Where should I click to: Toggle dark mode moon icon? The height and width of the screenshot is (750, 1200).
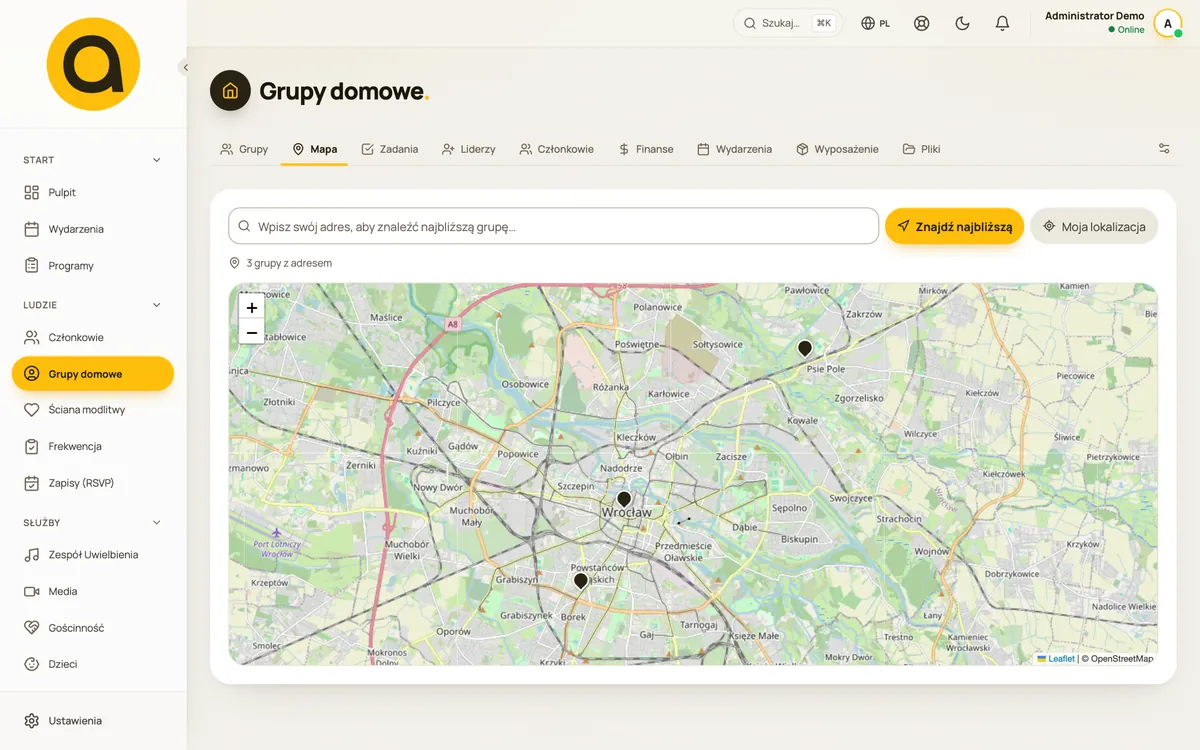click(x=962, y=23)
